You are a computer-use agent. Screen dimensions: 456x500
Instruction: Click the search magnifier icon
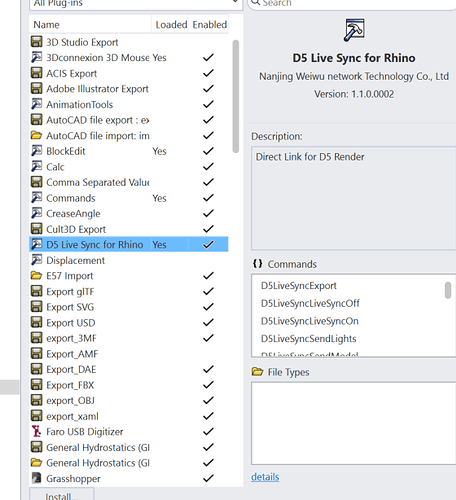255,3
